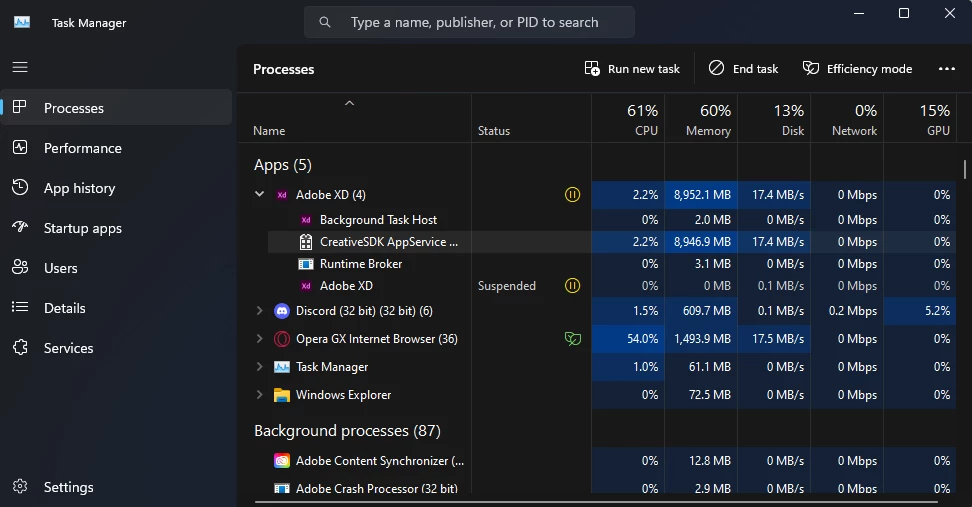This screenshot has width=972, height=507.
Task: Sort by CPU column showing 61%
Action: pos(628,119)
